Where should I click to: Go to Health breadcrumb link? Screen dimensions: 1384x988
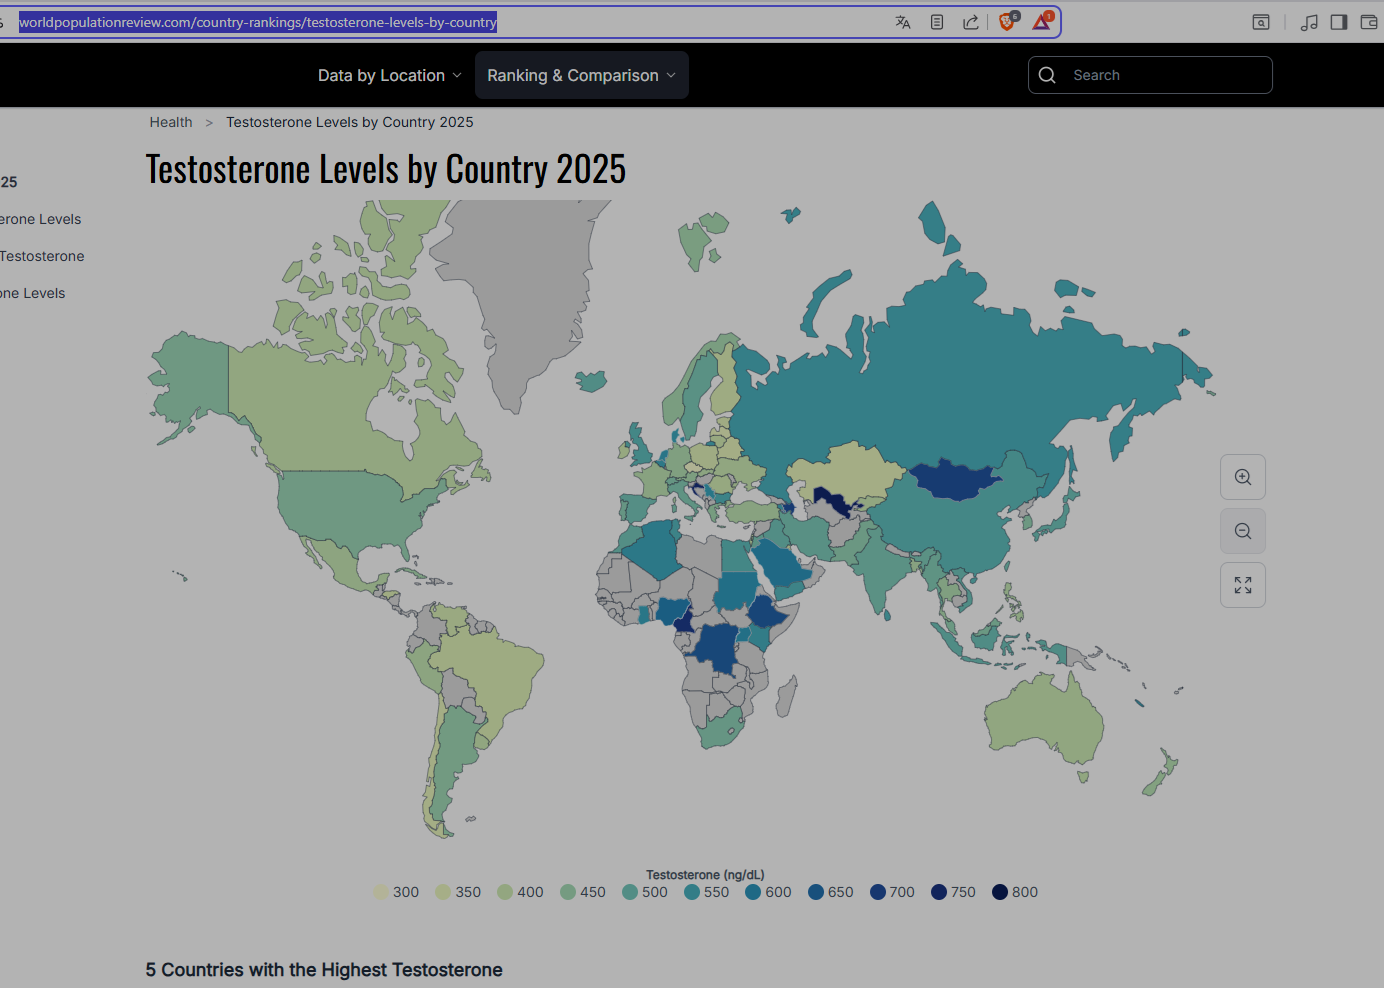pyautogui.click(x=171, y=122)
